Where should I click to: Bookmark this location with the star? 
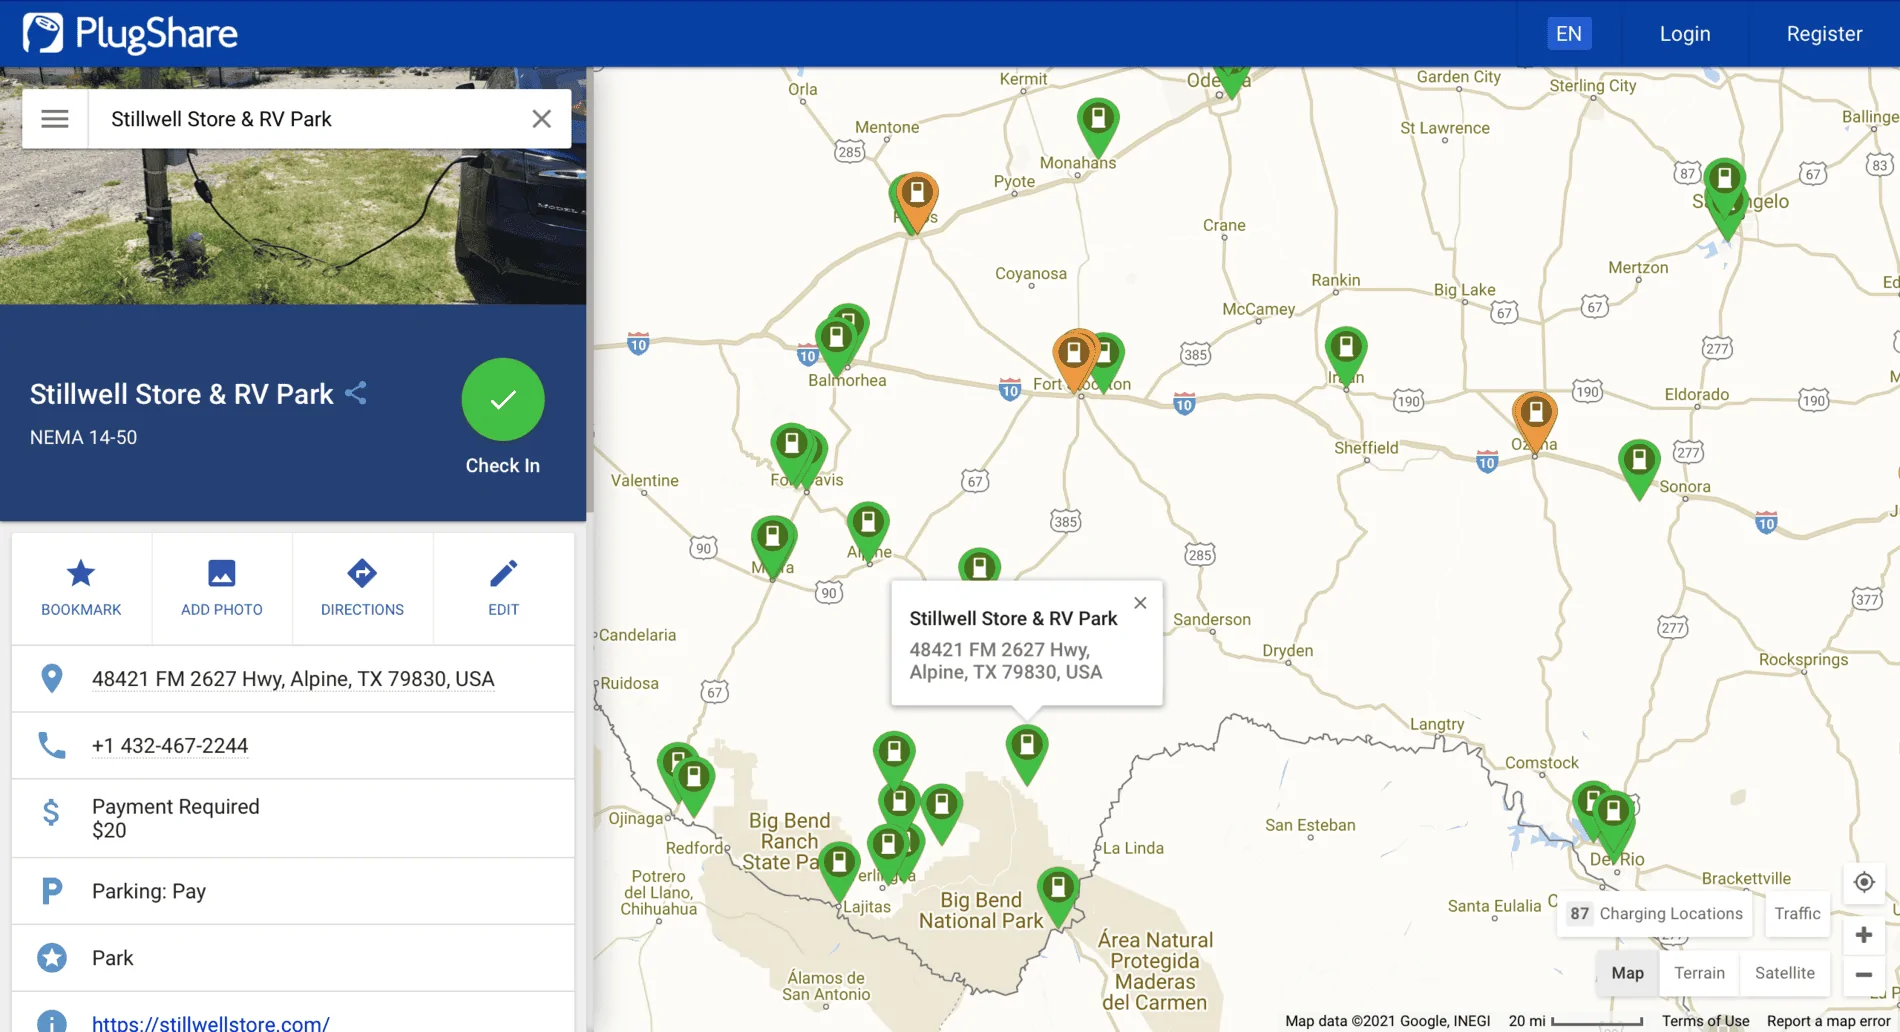click(x=81, y=588)
